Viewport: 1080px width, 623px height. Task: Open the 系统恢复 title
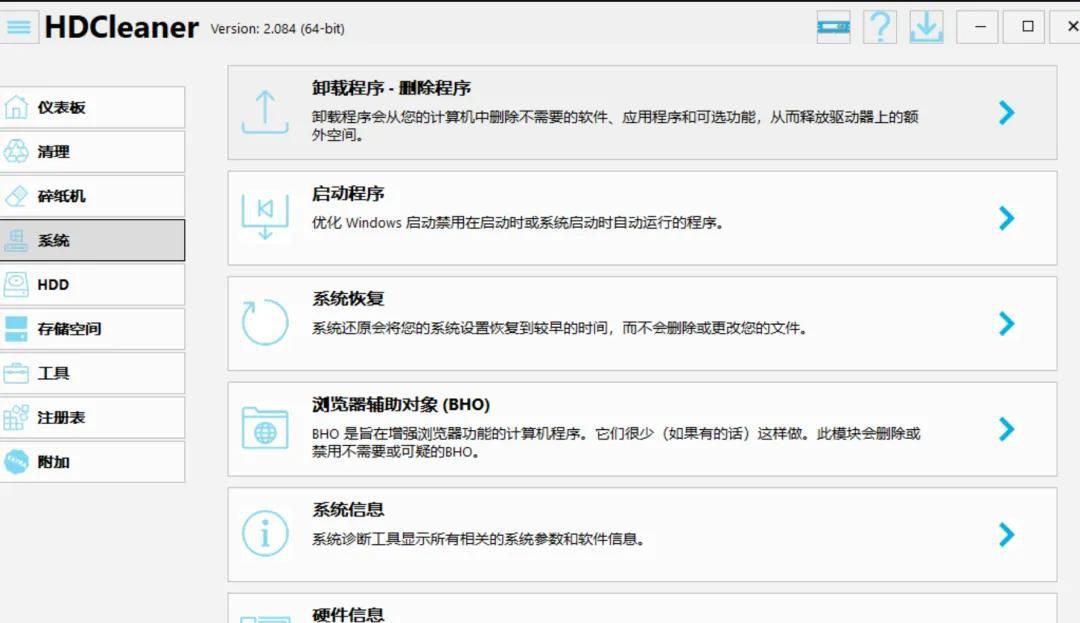coord(348,299)
